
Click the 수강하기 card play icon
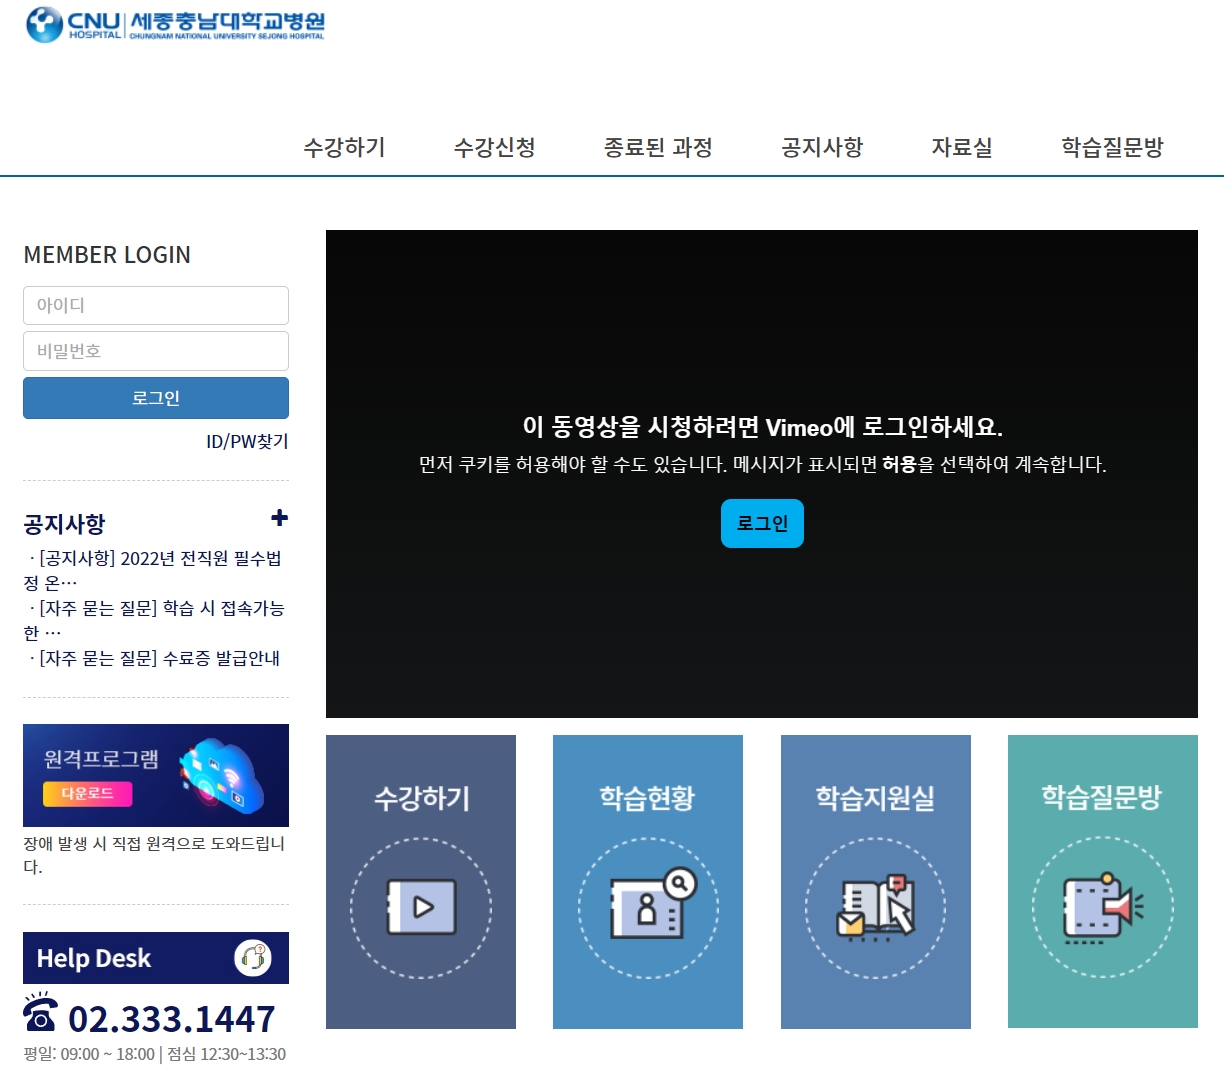[x=421, y=907]
